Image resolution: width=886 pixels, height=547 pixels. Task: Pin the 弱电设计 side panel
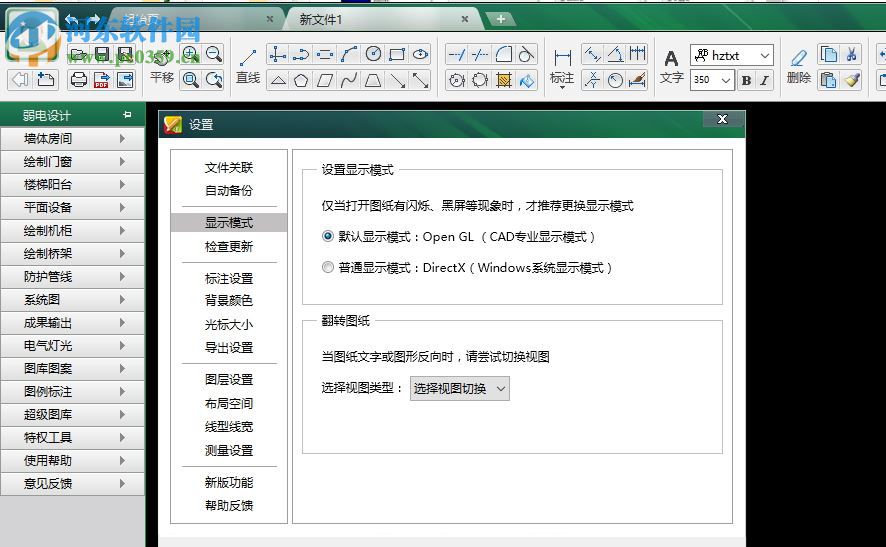pyautogui.click(x=127, y=115)
